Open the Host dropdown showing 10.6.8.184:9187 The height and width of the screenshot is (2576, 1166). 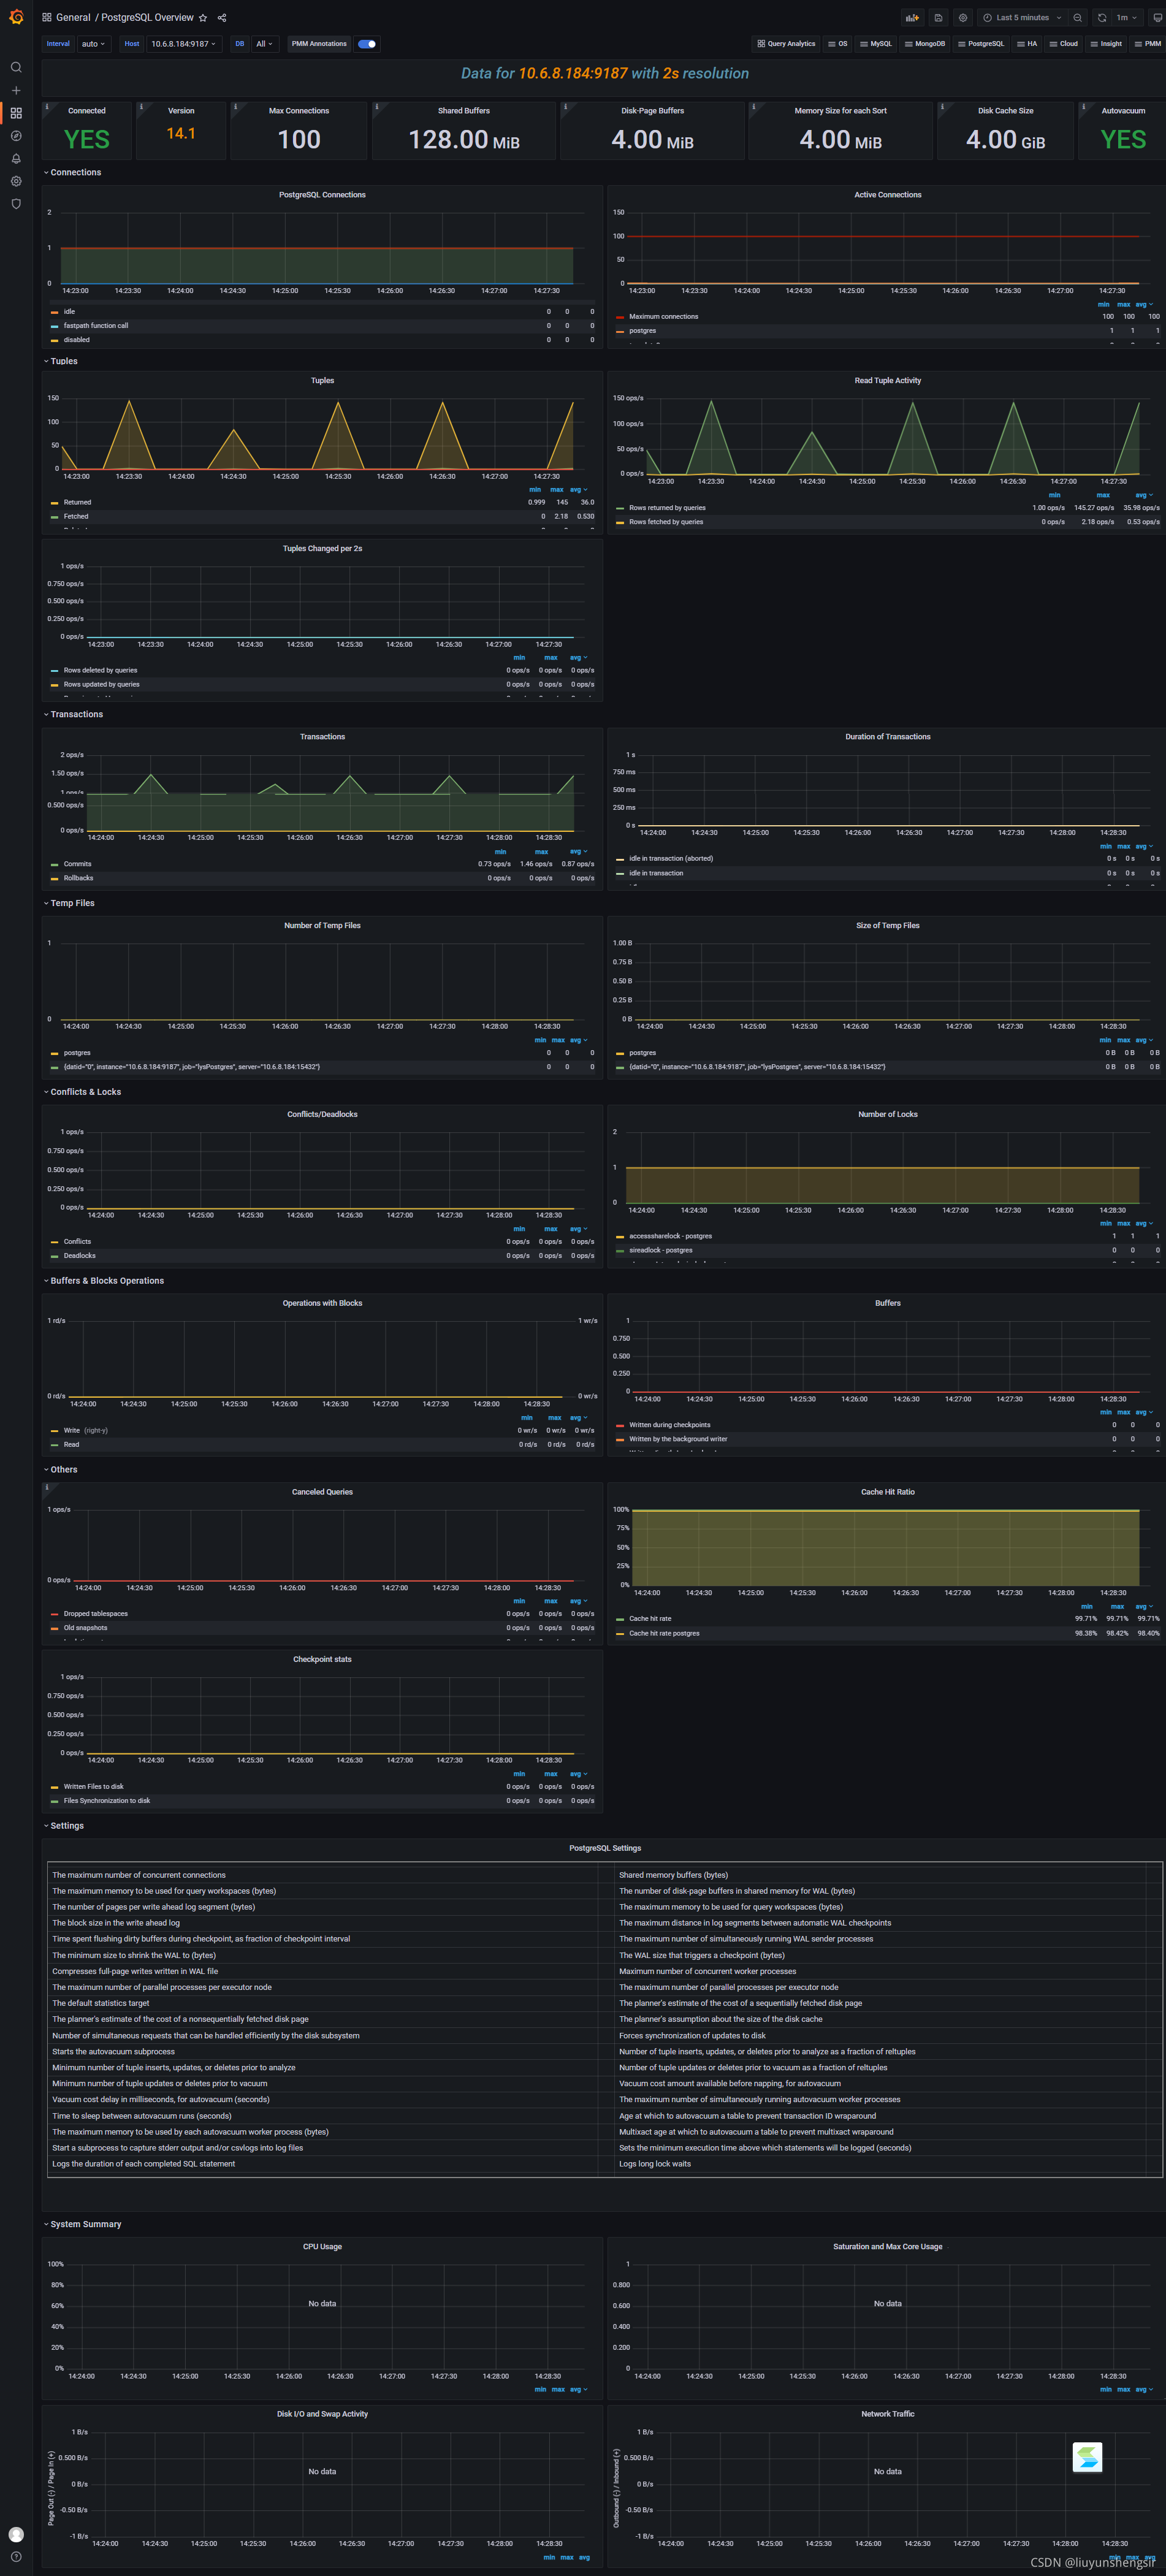[183, 44]
